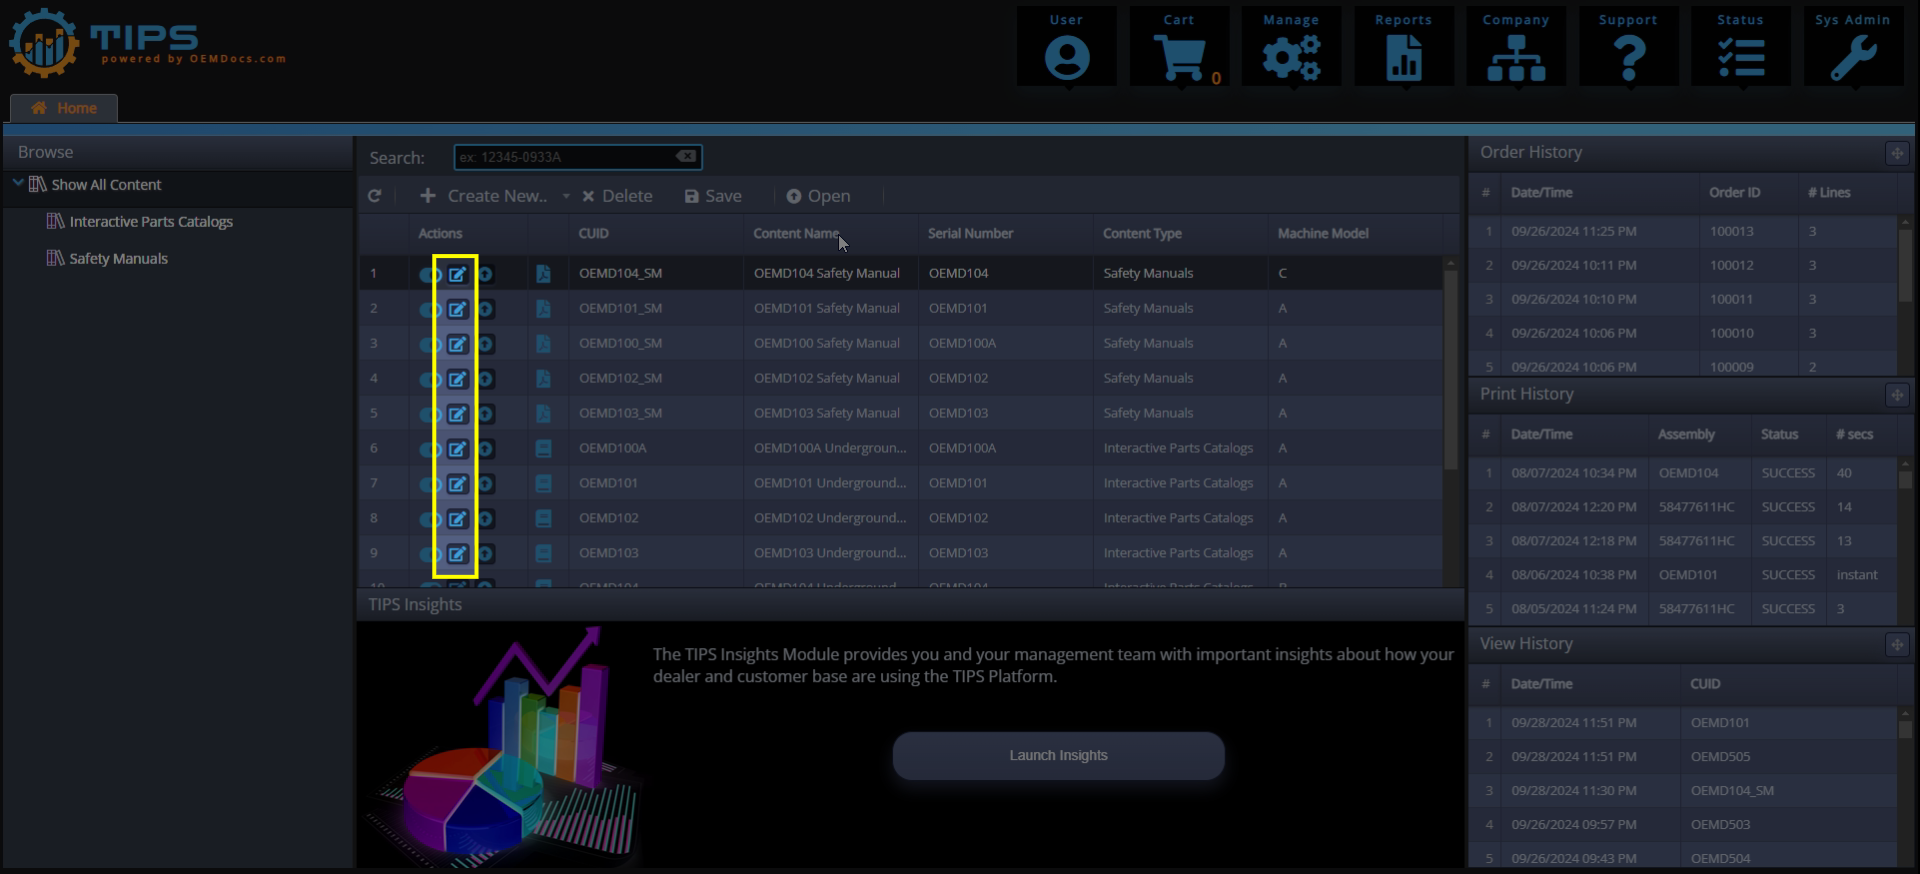1920x874 pixels.
Task: Click the eye view icon for OEMD100A row
Action: pos(430,449)
